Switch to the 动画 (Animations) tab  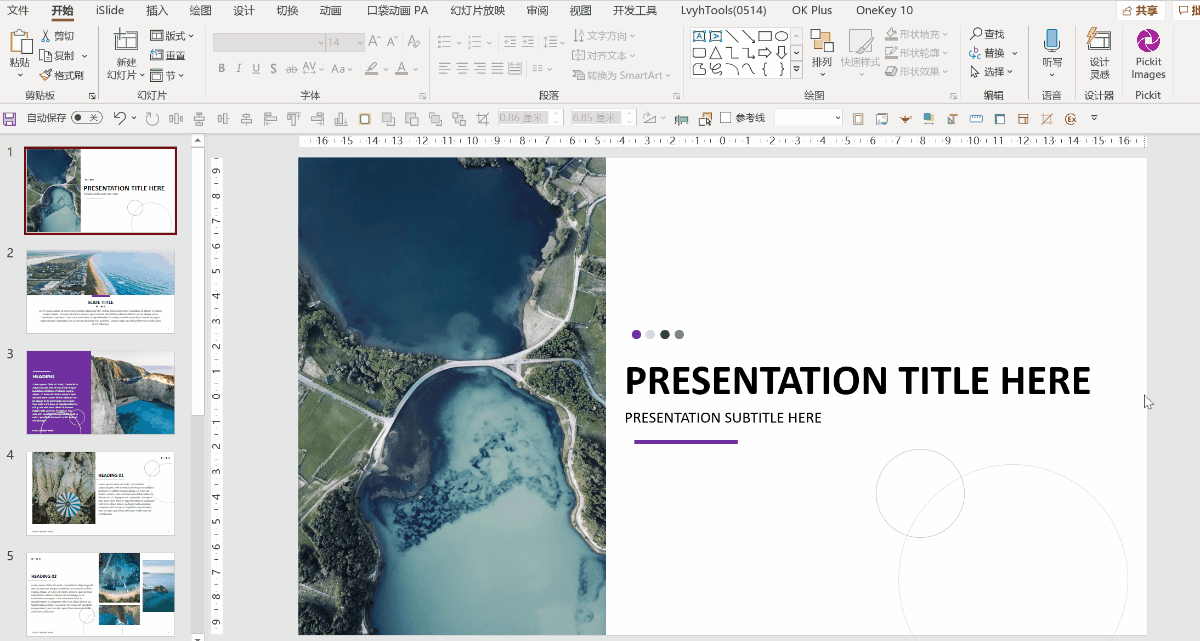[330, 10]
